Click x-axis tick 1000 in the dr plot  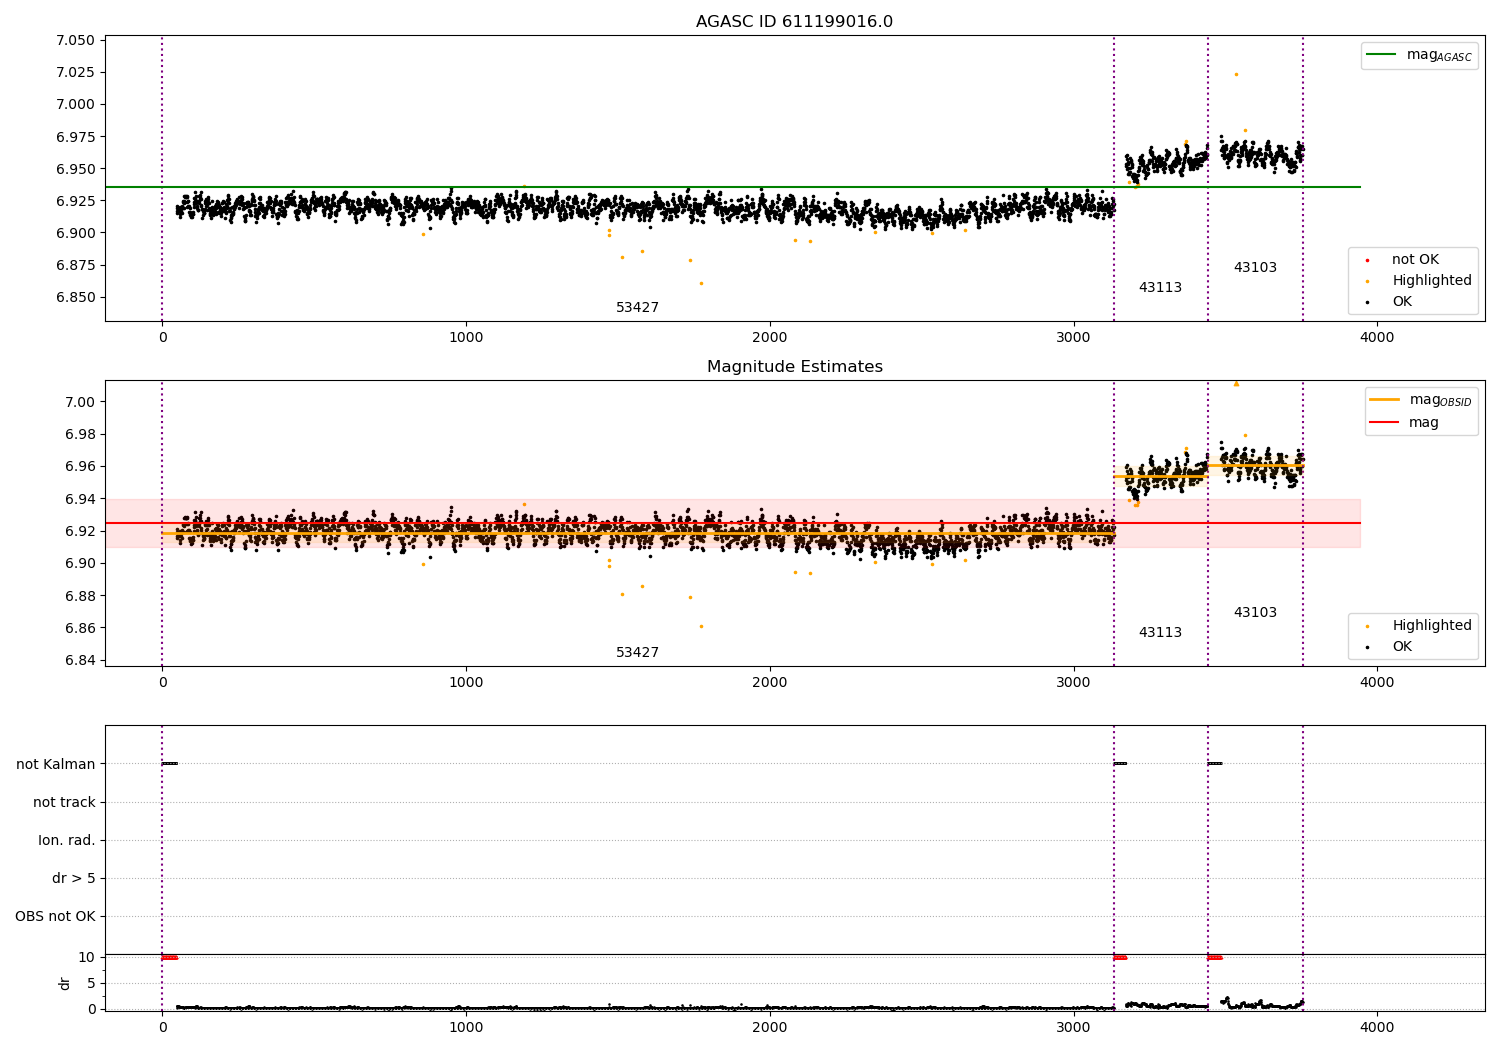click(x=466, y=1028)
